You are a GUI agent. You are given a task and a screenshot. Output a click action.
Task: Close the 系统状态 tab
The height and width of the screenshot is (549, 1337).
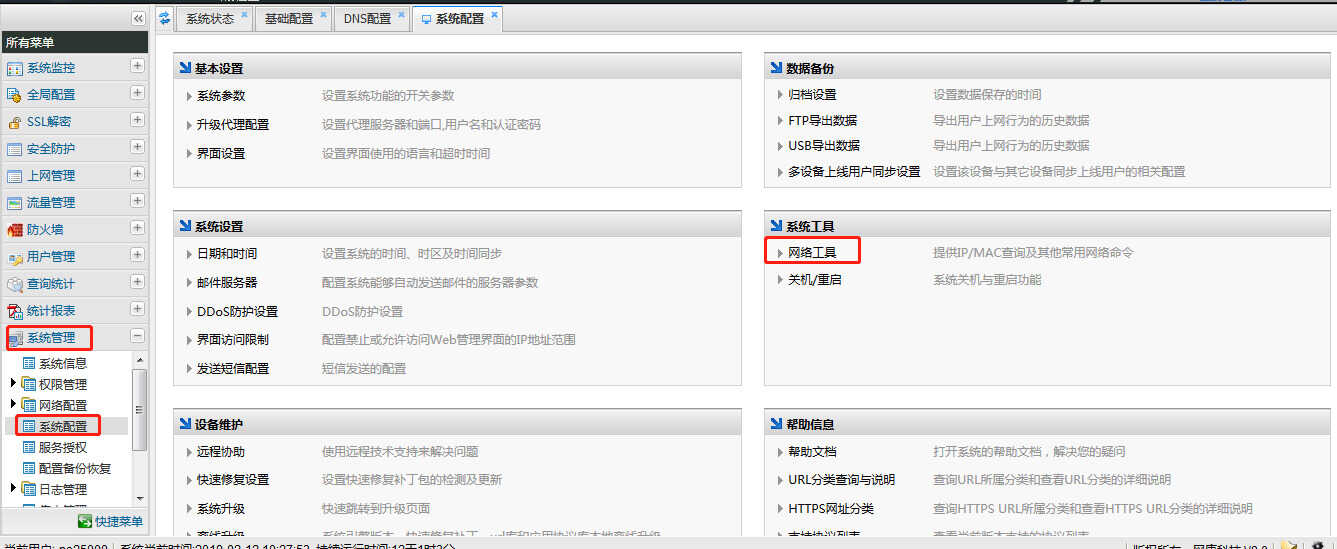[244, 14]
